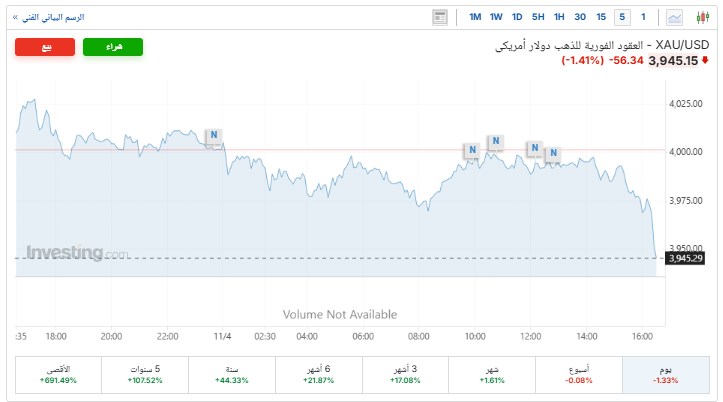Open the news marker near 10:00
The height and width of the screenshot is (402, 723).
pyautogui.click(x=471, y=151)
